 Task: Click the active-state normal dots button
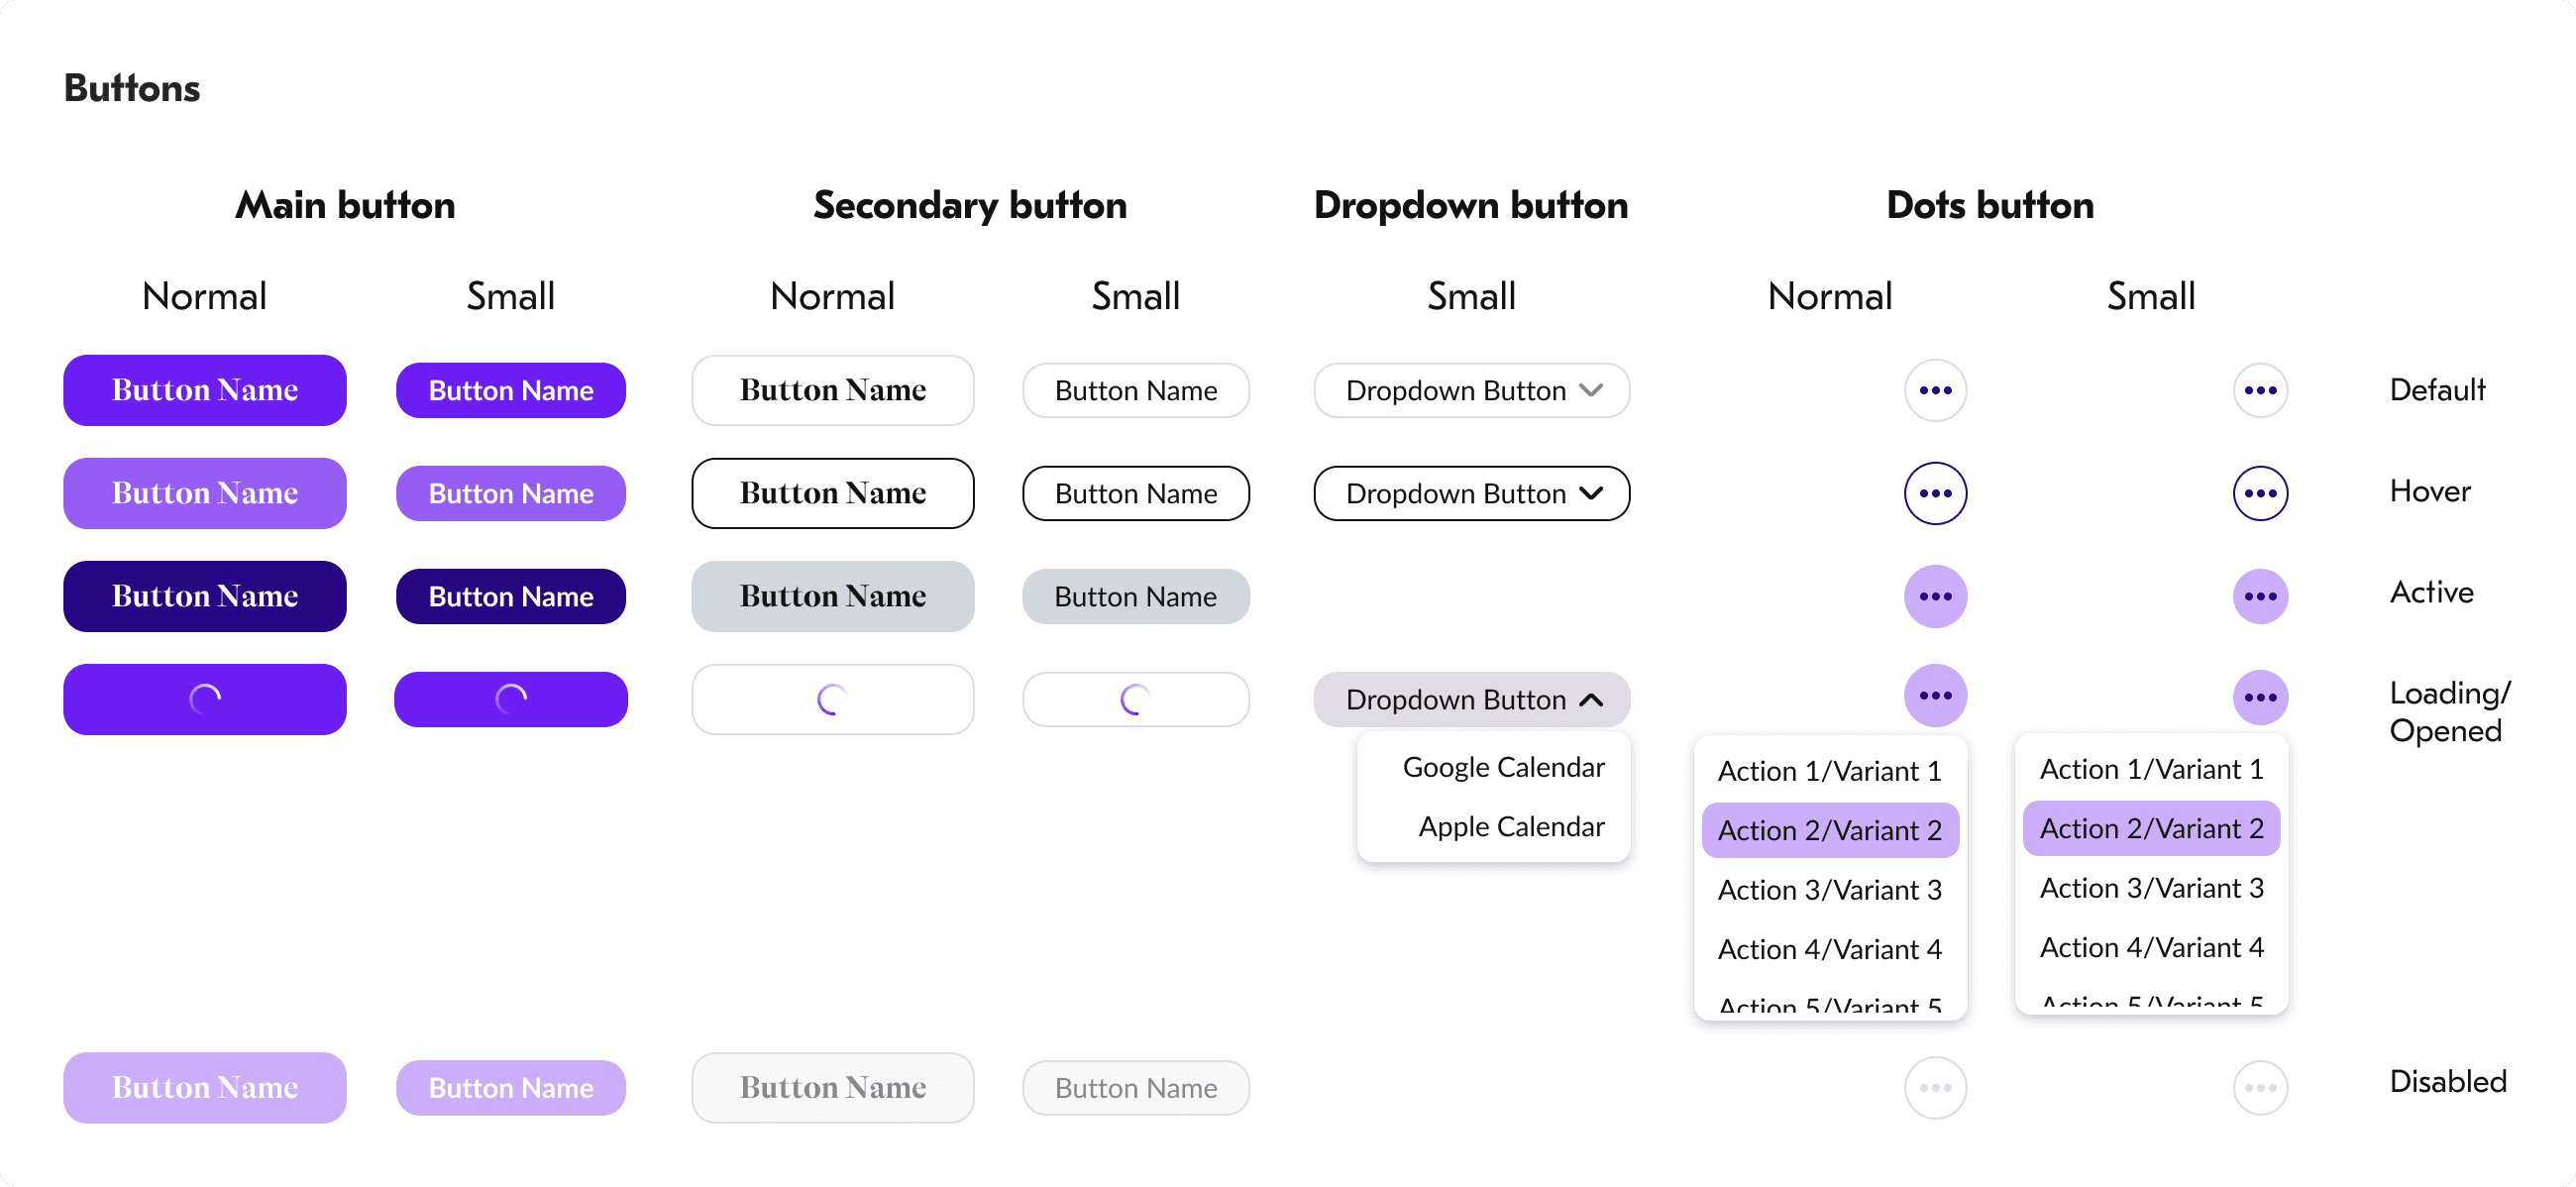click(x=1934, y=596)
